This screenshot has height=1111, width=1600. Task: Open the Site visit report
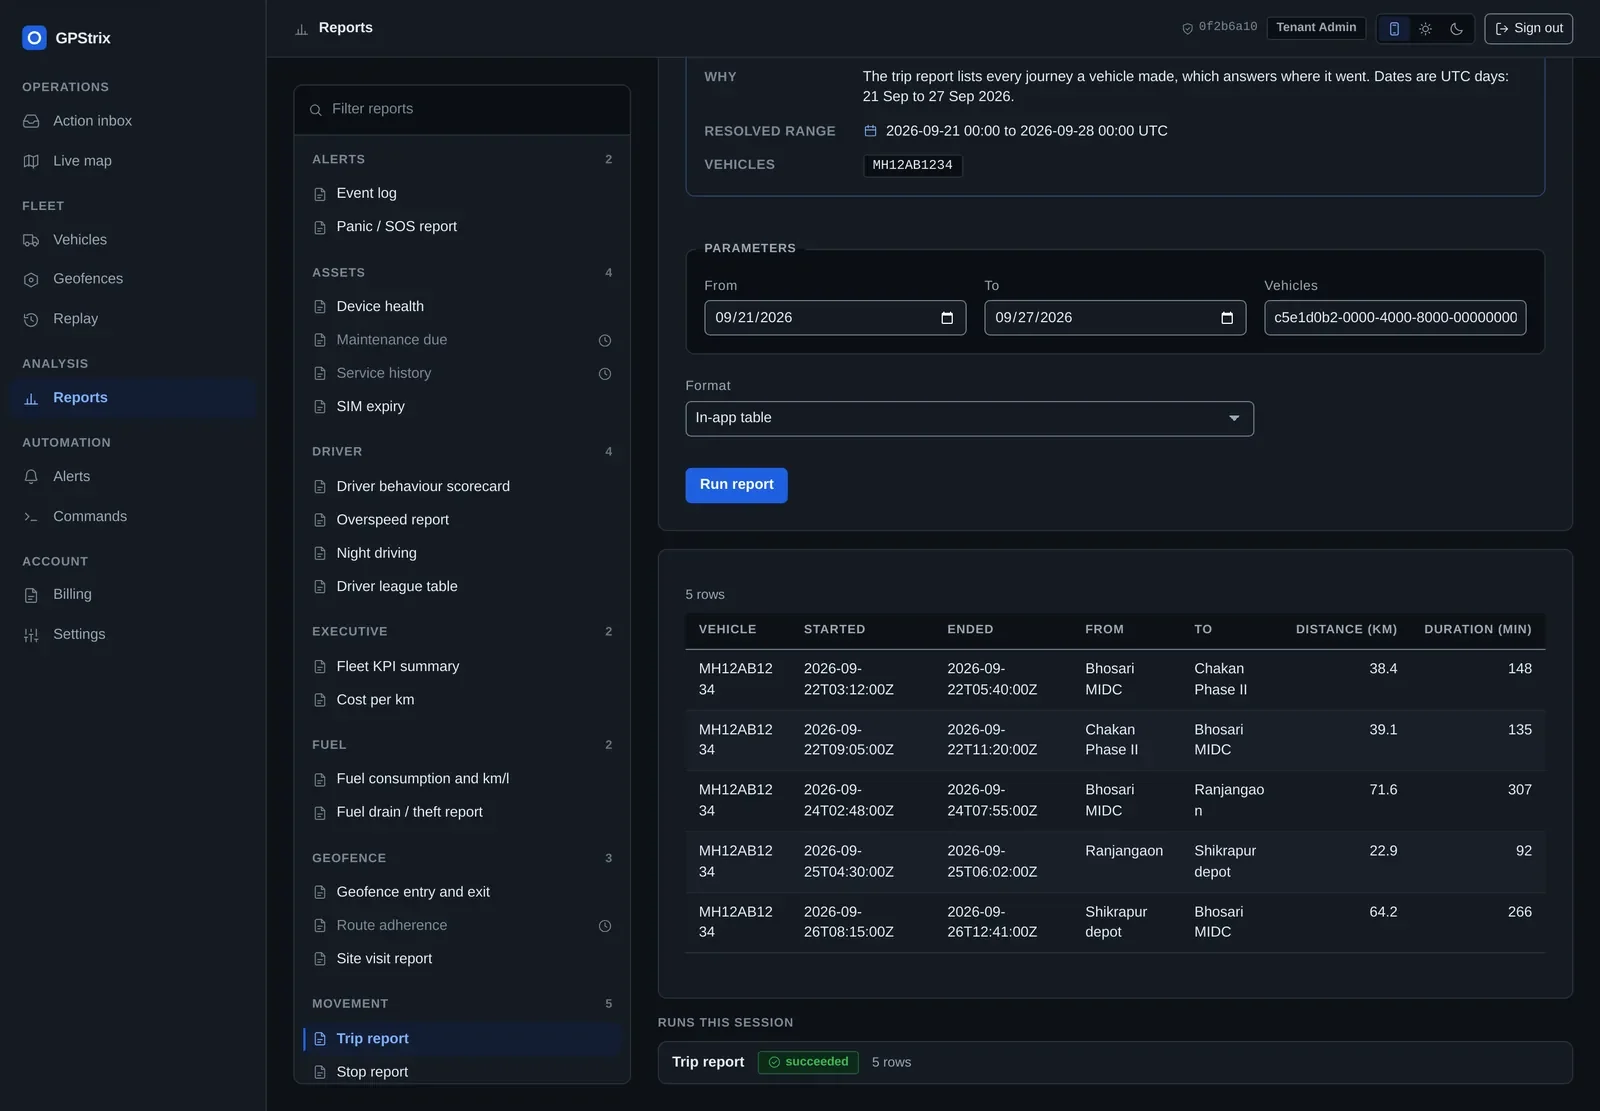click(384, 959)
